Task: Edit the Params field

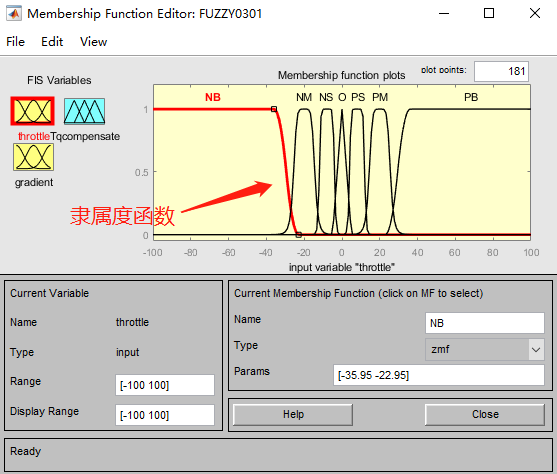Action: click(439, 375)
